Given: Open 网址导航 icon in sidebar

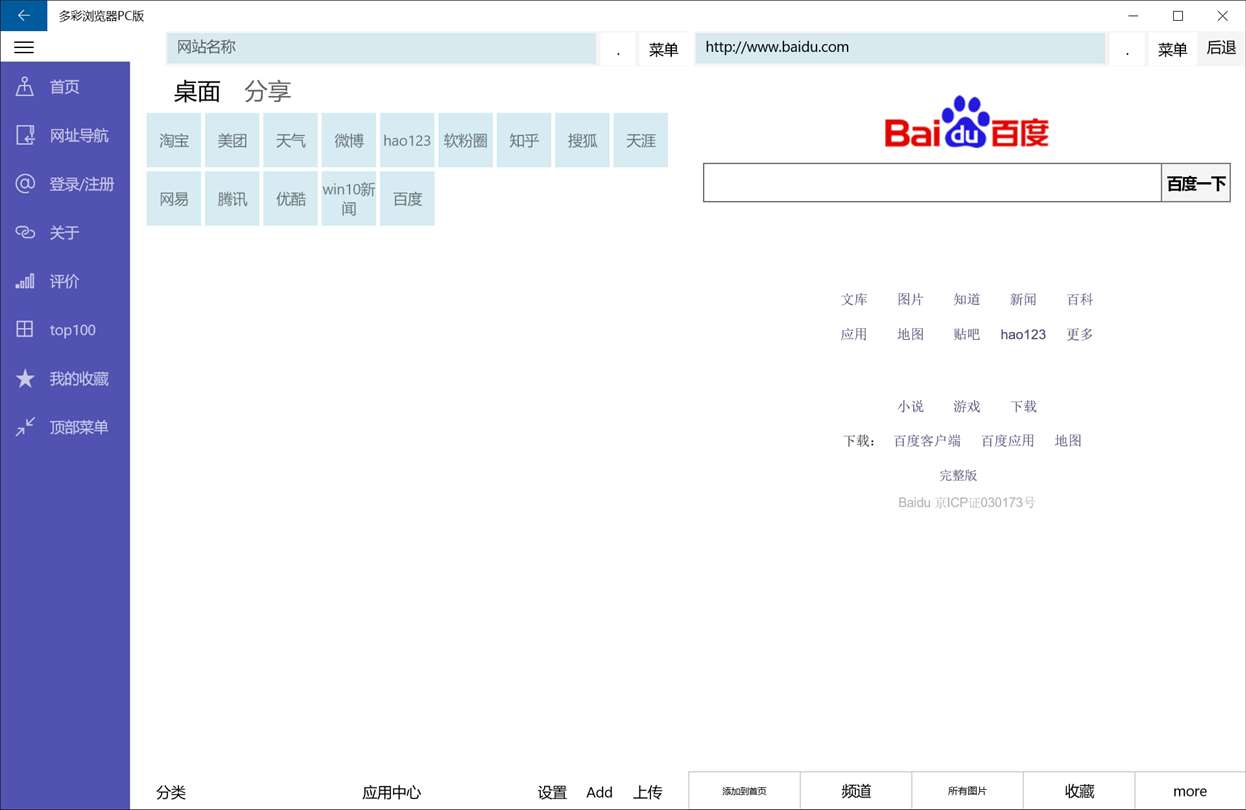Looking at the screenshot, I should 25,135.
